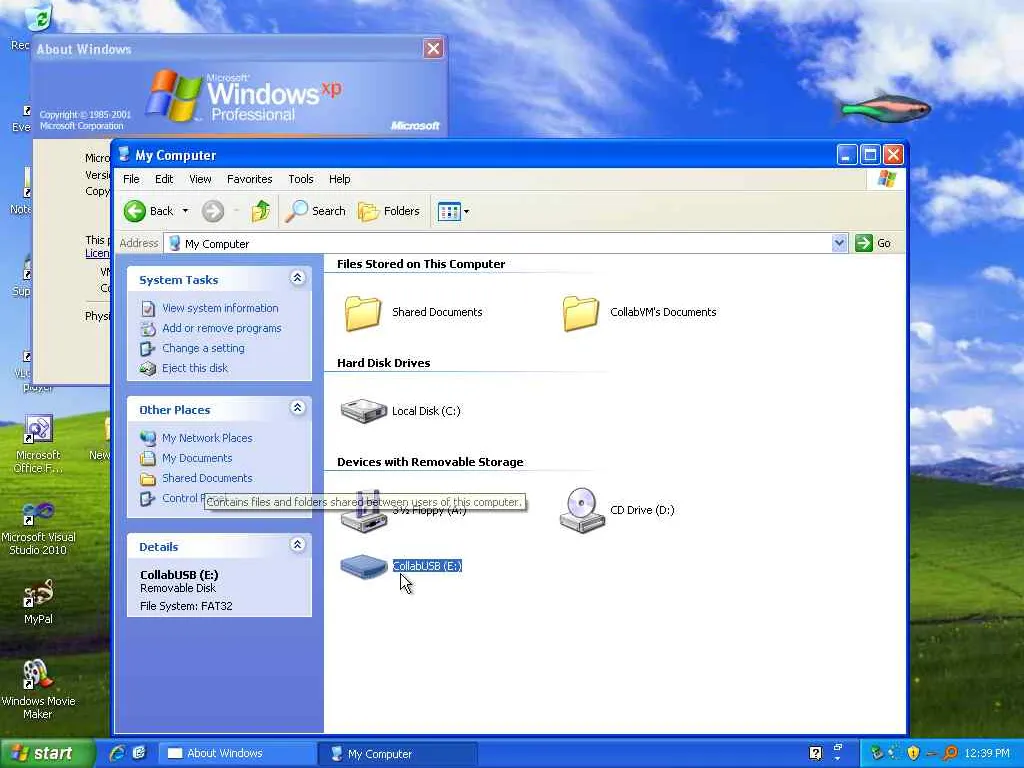Open Search in the toolbar
Screen dimensions: 1024x768
[x=317, y=211]
